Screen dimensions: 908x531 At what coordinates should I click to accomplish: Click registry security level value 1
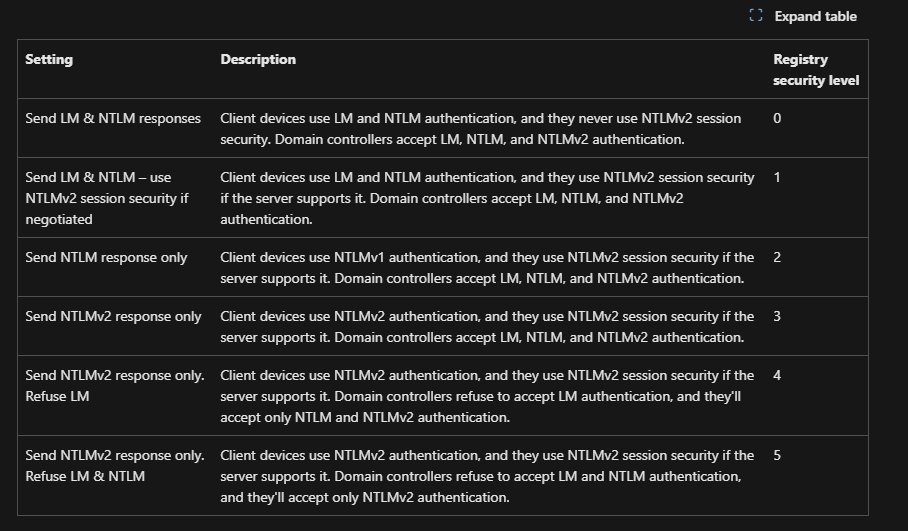[x=777, y=177]
